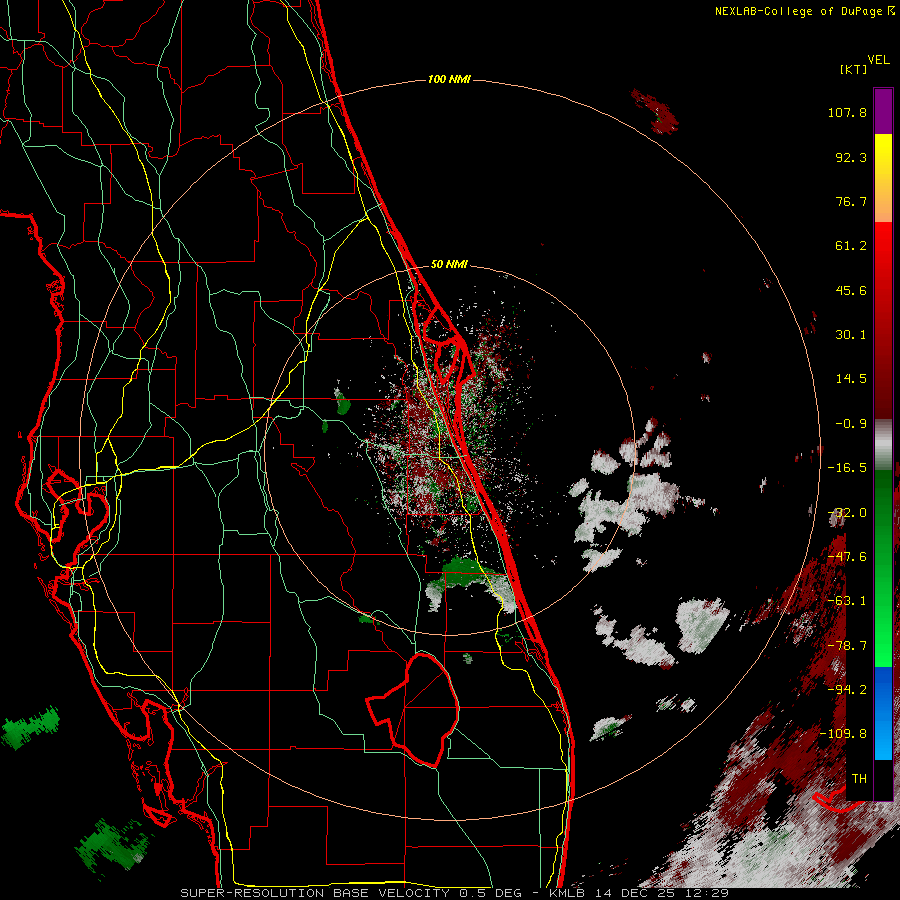This screenshot has width=900, height=900.
Task: Select the 45.6 value on velocity scale
Action: tap(851, 290)
